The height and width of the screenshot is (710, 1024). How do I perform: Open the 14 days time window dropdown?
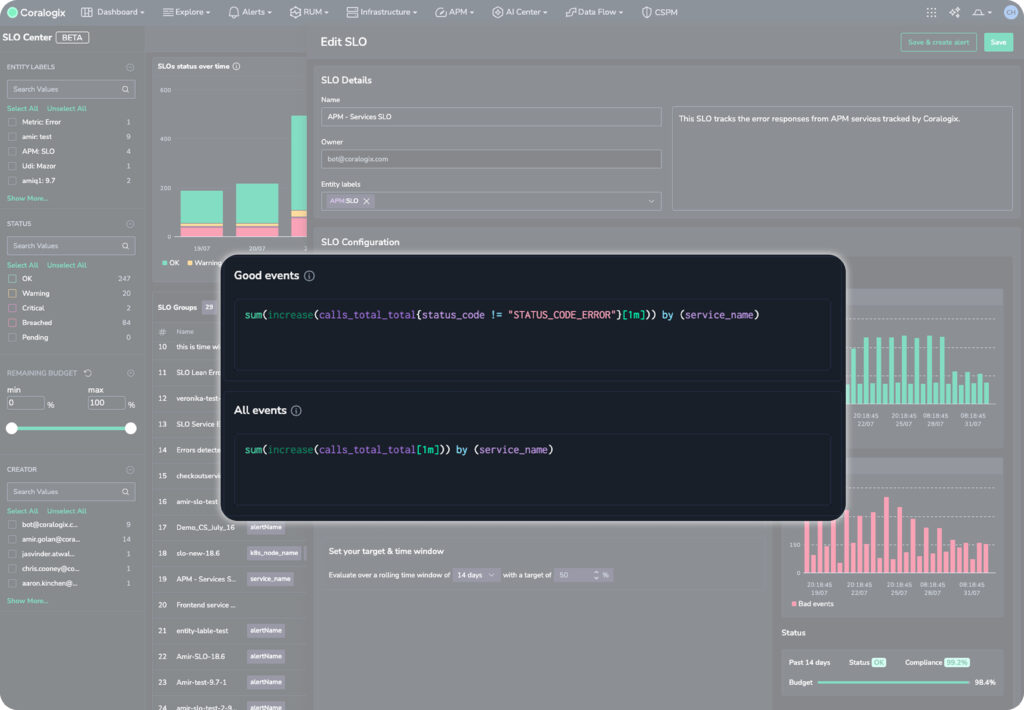pos(476,575)
